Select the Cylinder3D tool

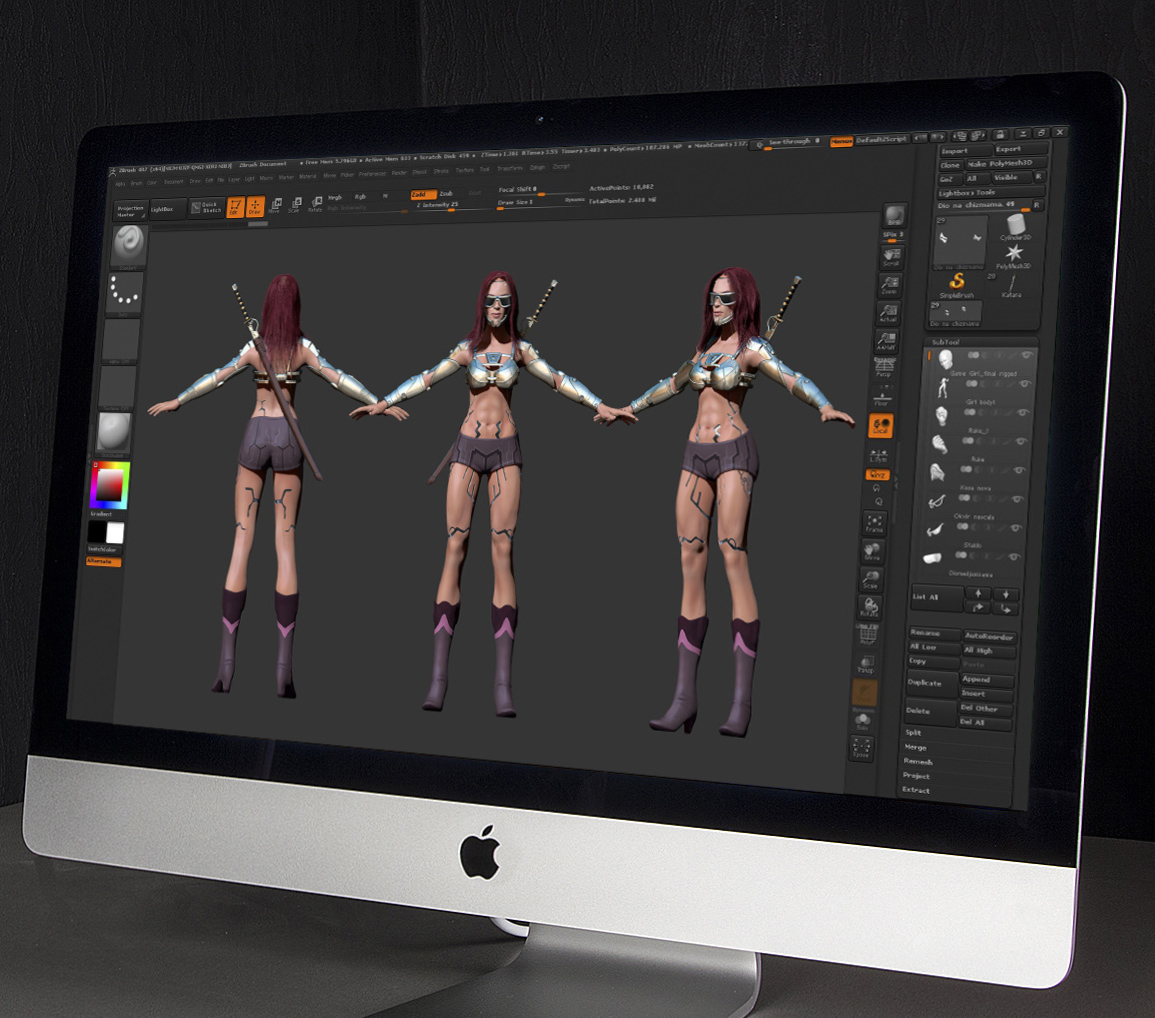tap(1016, 226)
